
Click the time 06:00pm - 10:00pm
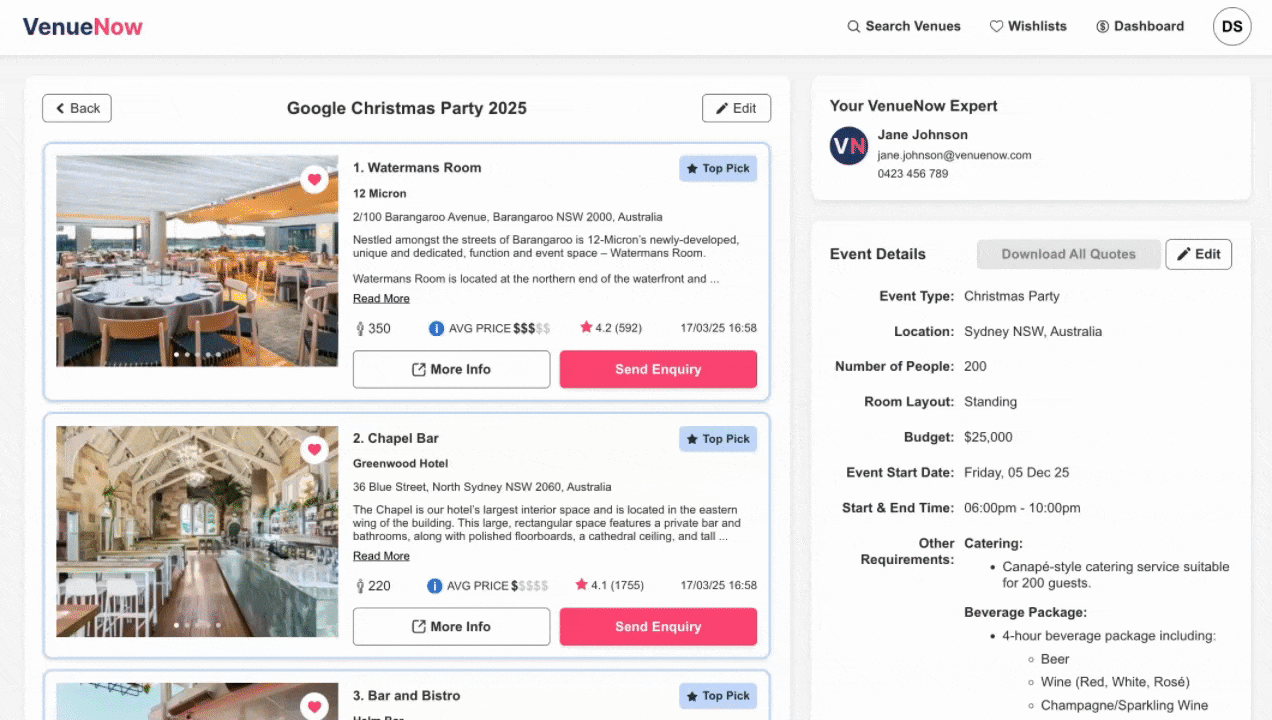pyautogui.click(x=1022, y=508)
